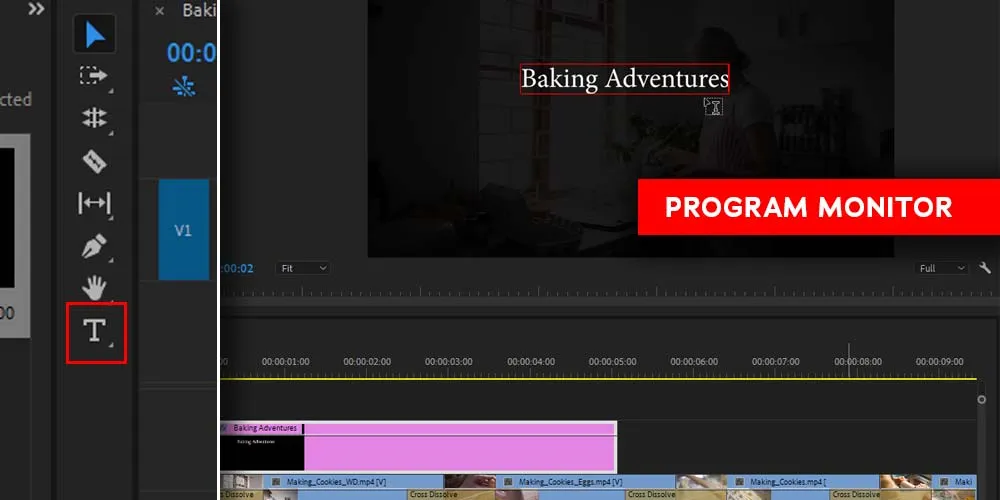This screenshot has height=500, width=1000.
Task: Open Program Monitor wrench settings
Action: coord(986,269)
